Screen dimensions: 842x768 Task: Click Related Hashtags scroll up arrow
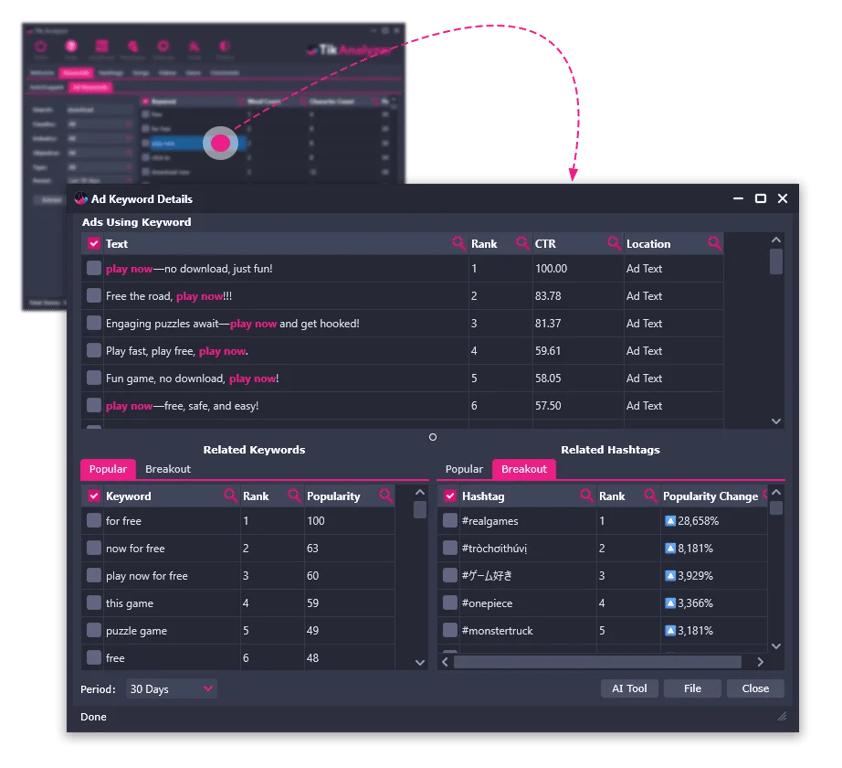[776, 492]
